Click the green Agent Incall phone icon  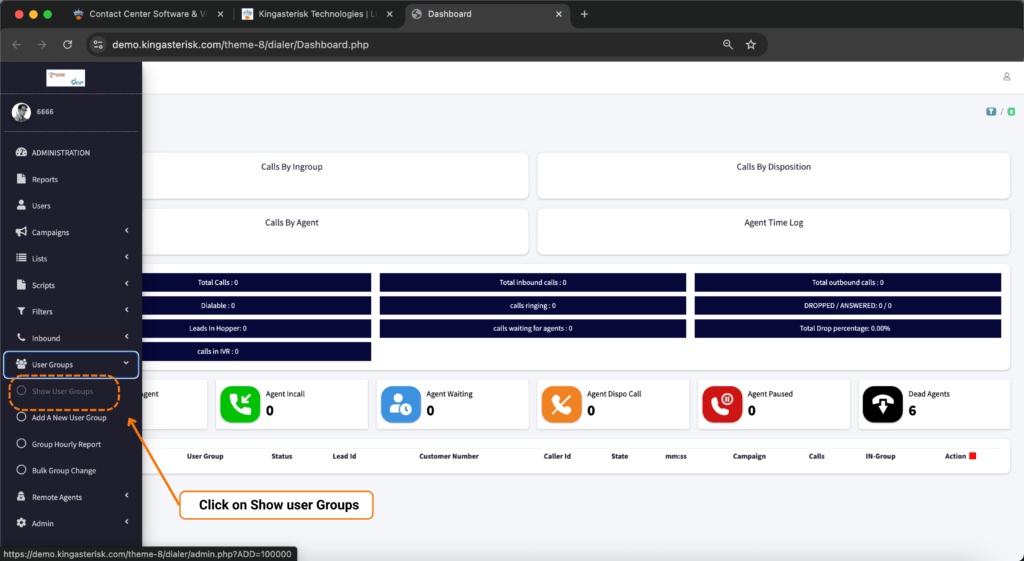(x=240, y=404)
